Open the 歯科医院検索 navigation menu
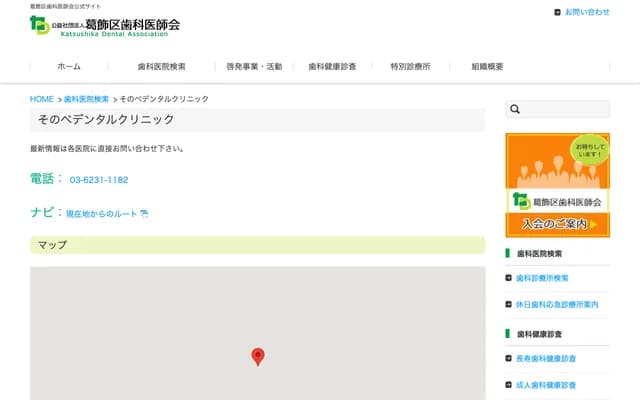Image resolution: width=640 pixels, height=400 pixels. tap(162, 67)
